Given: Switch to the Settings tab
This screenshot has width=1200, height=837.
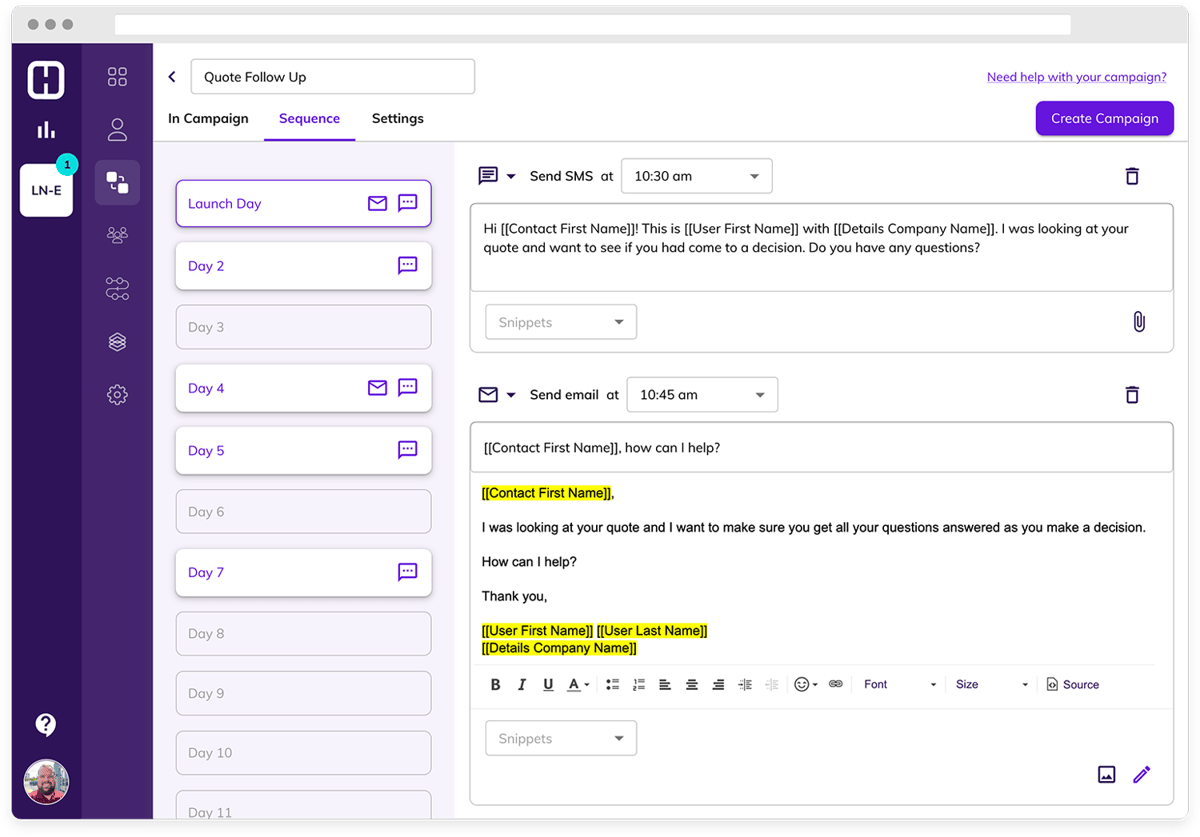Looking at the screenshot, I should point(397,118).
